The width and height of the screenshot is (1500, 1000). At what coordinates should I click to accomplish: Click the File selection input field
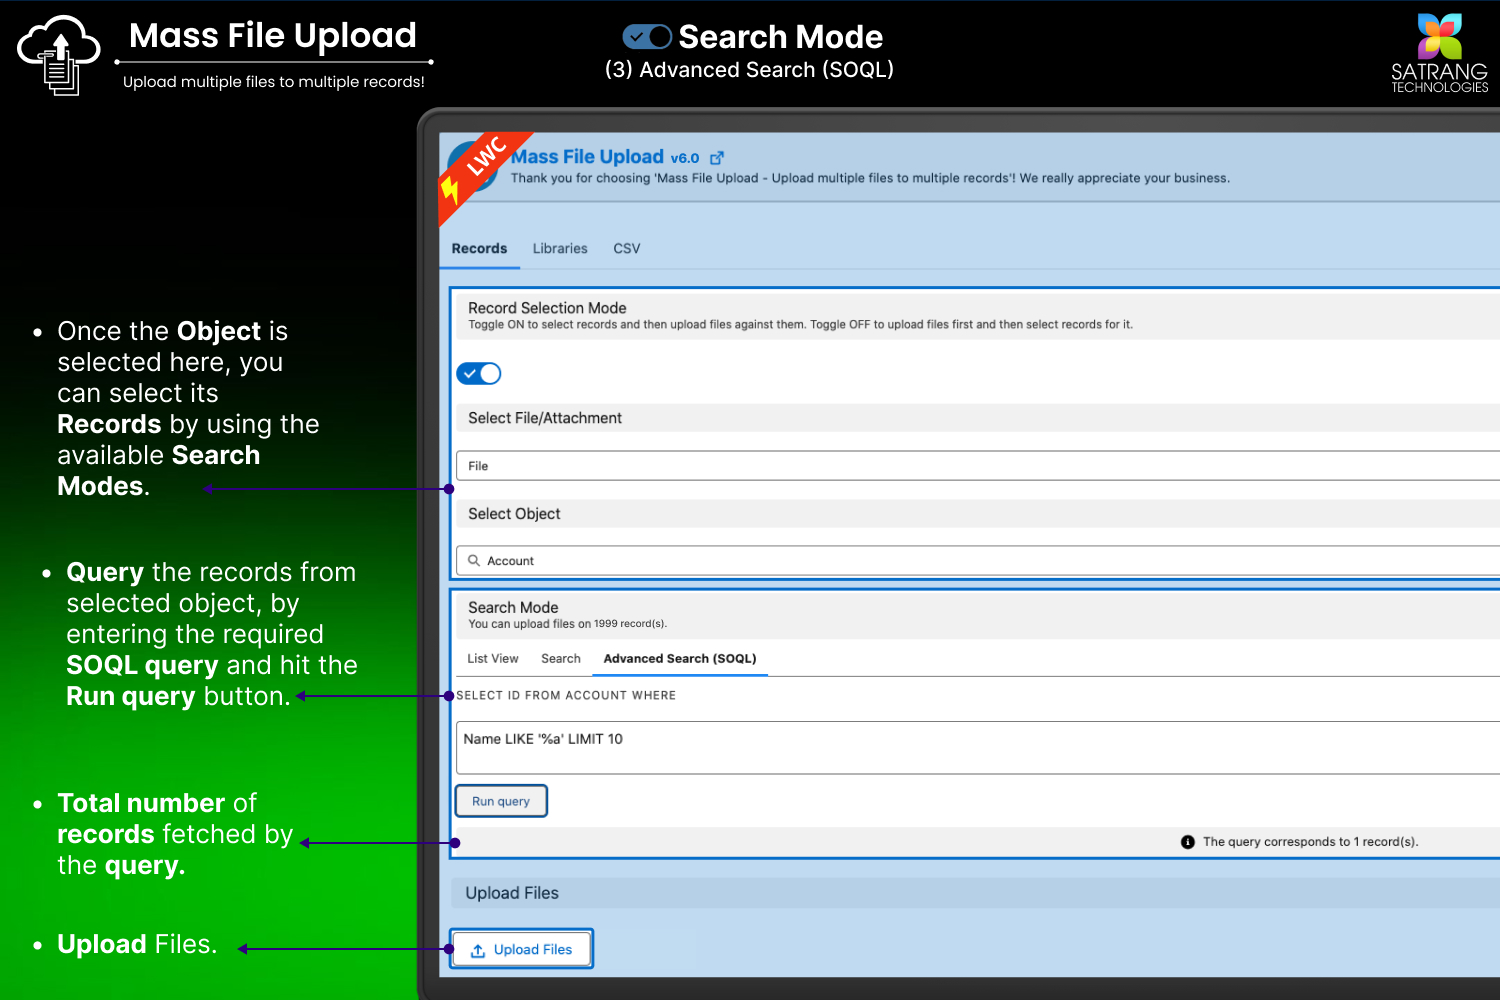click(978, 466)
